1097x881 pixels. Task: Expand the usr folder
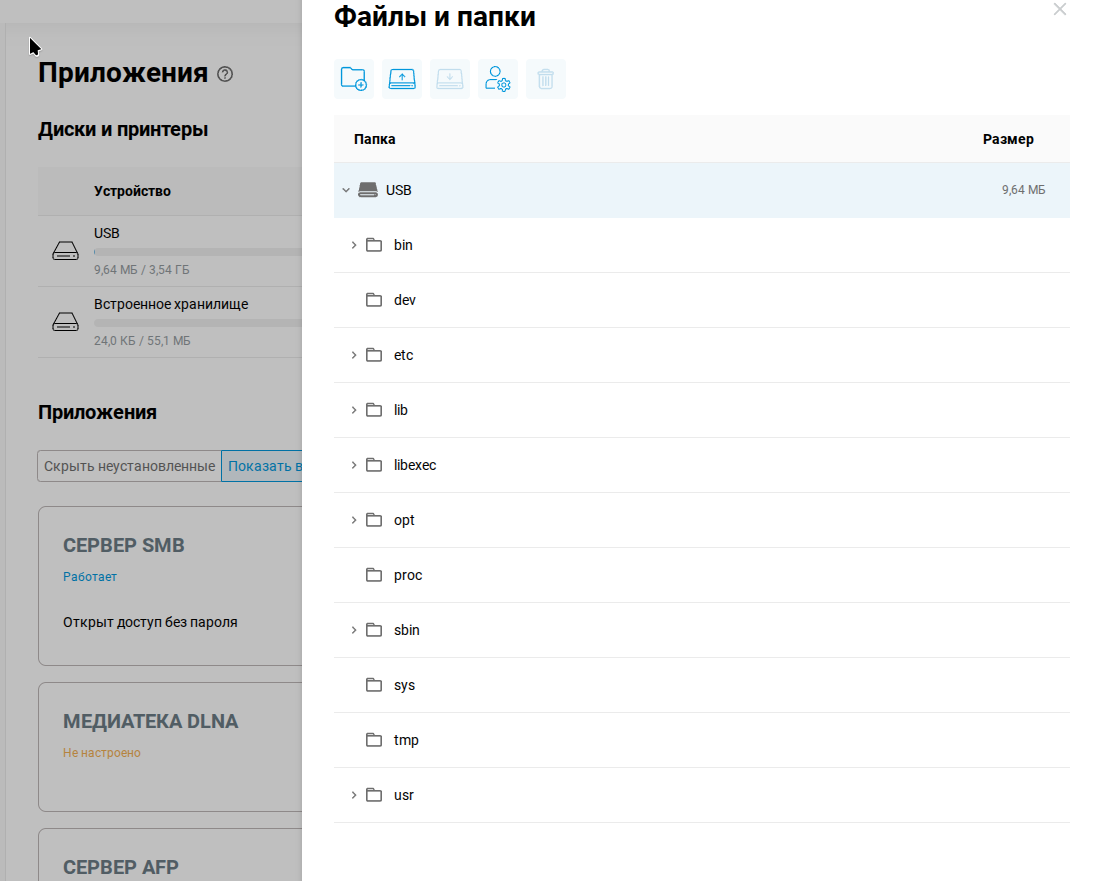pos(354,795)
